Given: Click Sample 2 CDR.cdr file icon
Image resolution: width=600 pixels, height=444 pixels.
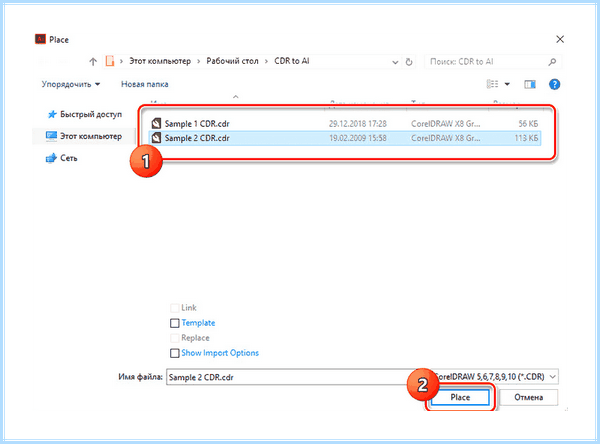Looking at the screenshot, I should point(156,138).
